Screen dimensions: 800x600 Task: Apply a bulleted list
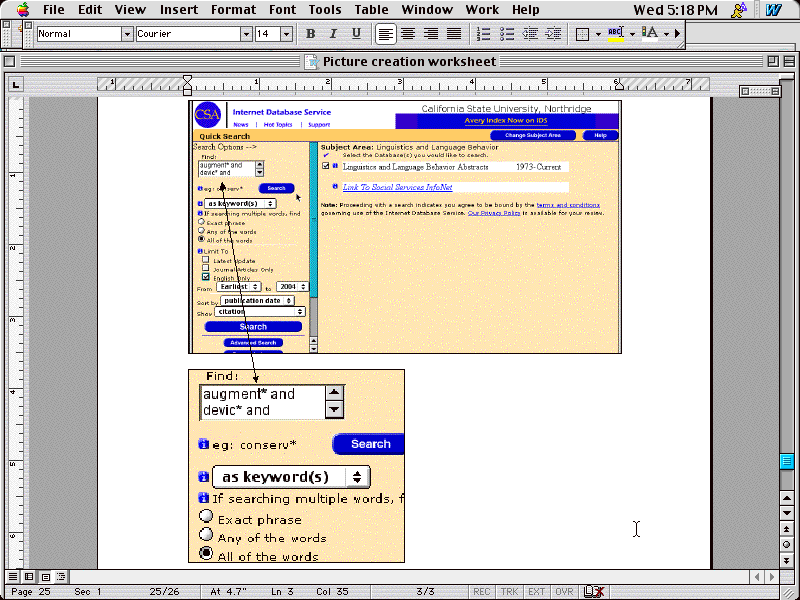pos(507,34)
